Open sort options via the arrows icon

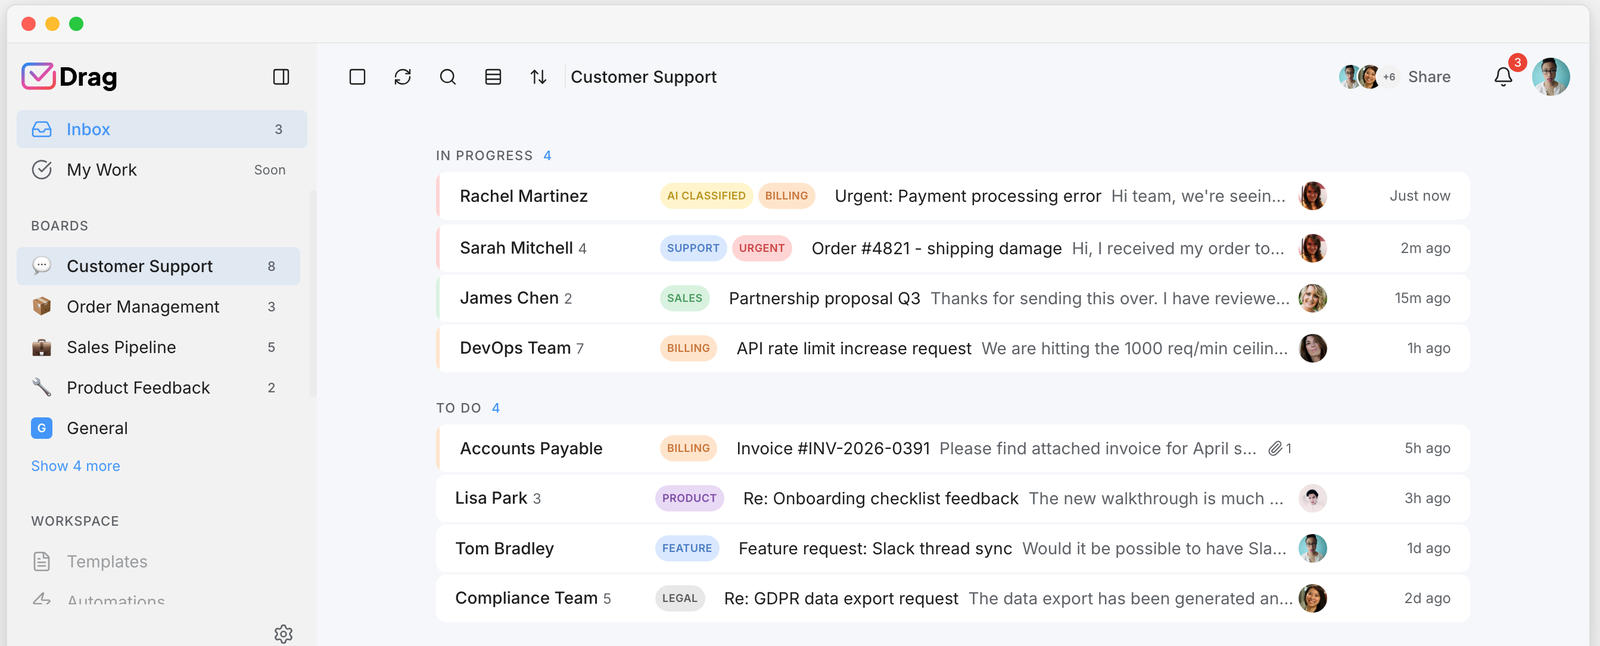tap(538, 77)
